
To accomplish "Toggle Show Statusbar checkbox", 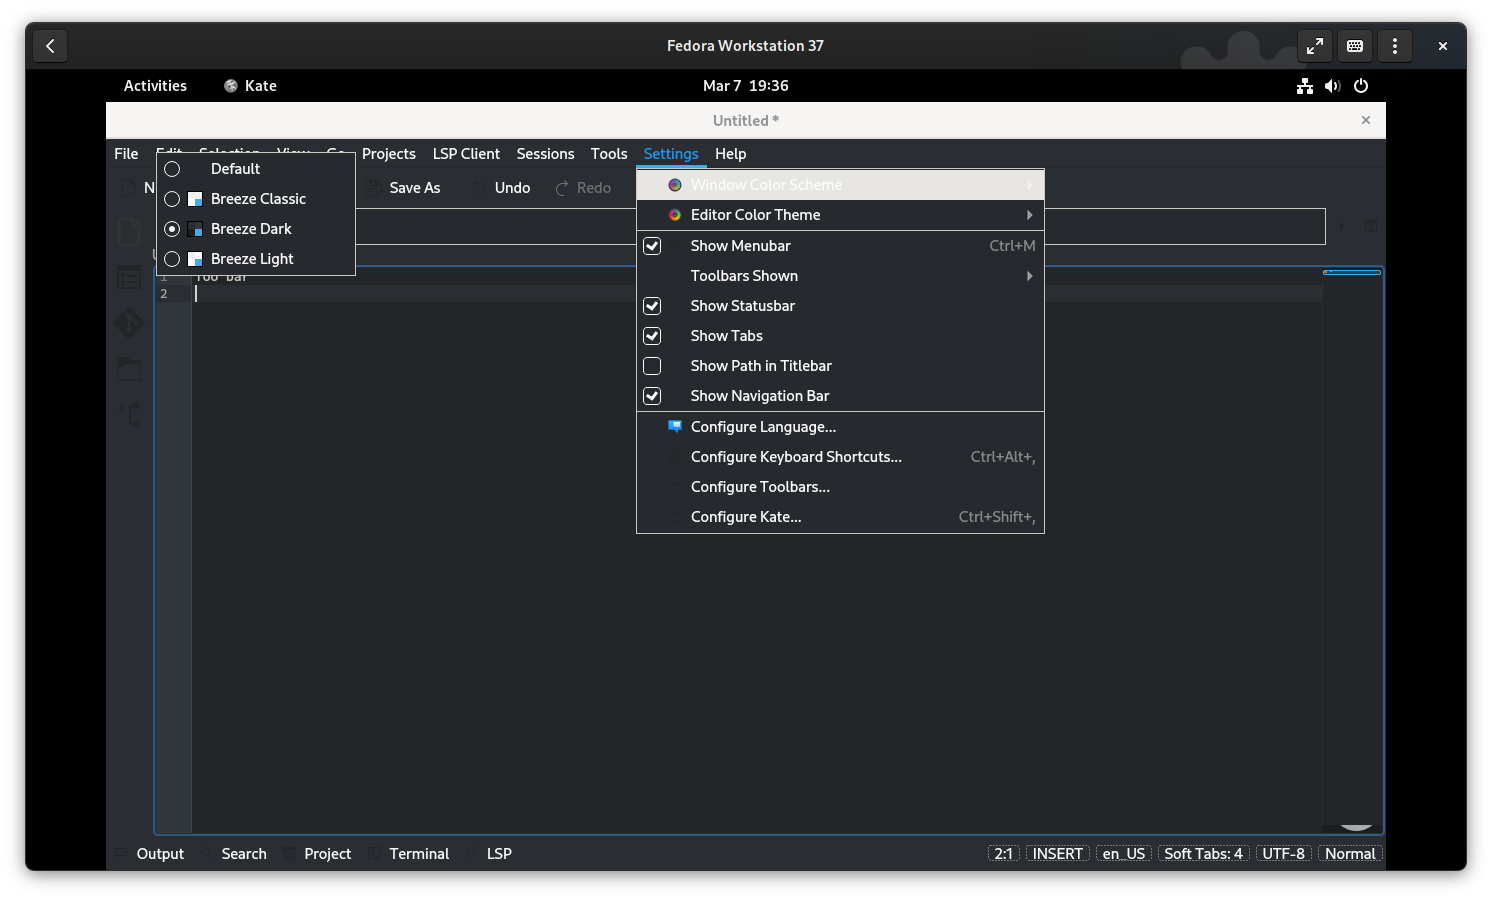I will (x=652, y=306).
